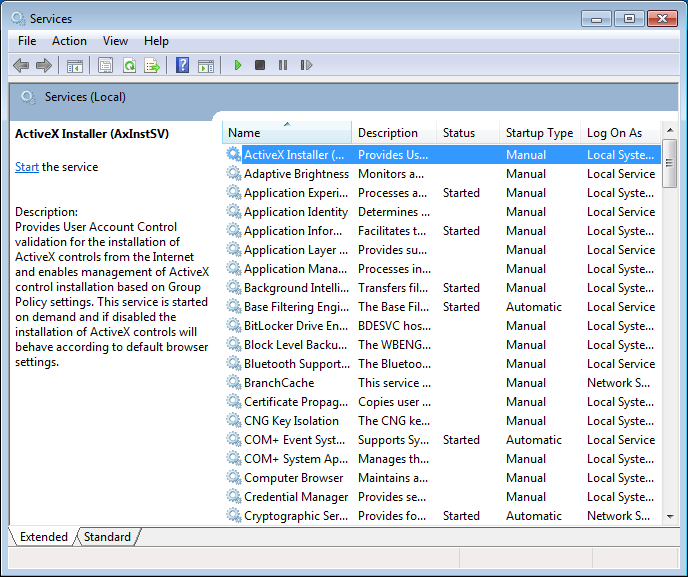
Task: Select the Bluetooth Support service row
Action: point(297,364)
